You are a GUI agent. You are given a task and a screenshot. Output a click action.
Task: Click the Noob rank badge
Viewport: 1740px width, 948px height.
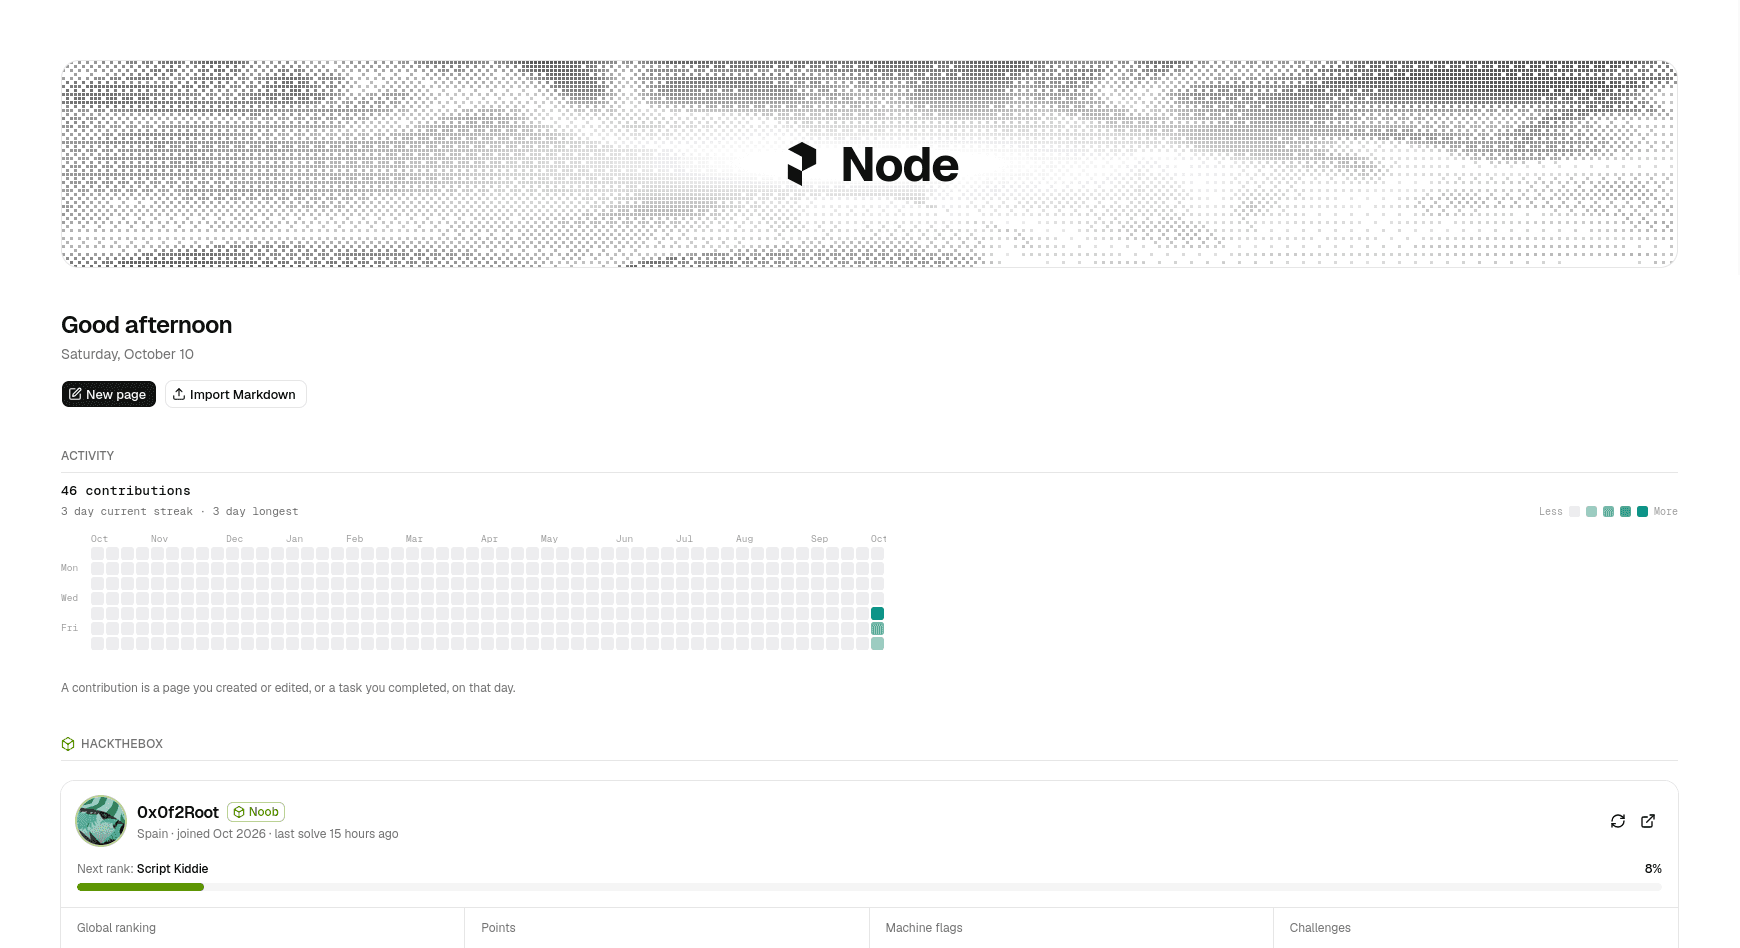(256, 812)
